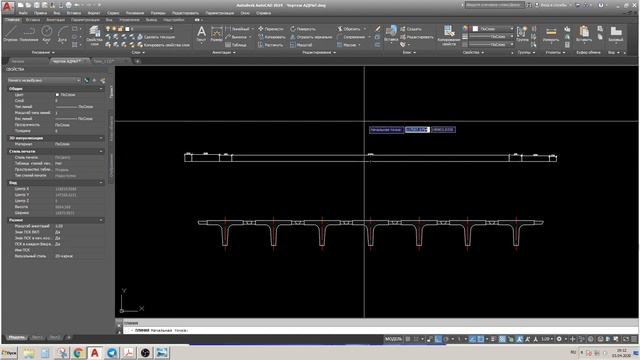Click the Group (Группа) icon
Viewport: 640px width, 360px height.
[522, 33]
